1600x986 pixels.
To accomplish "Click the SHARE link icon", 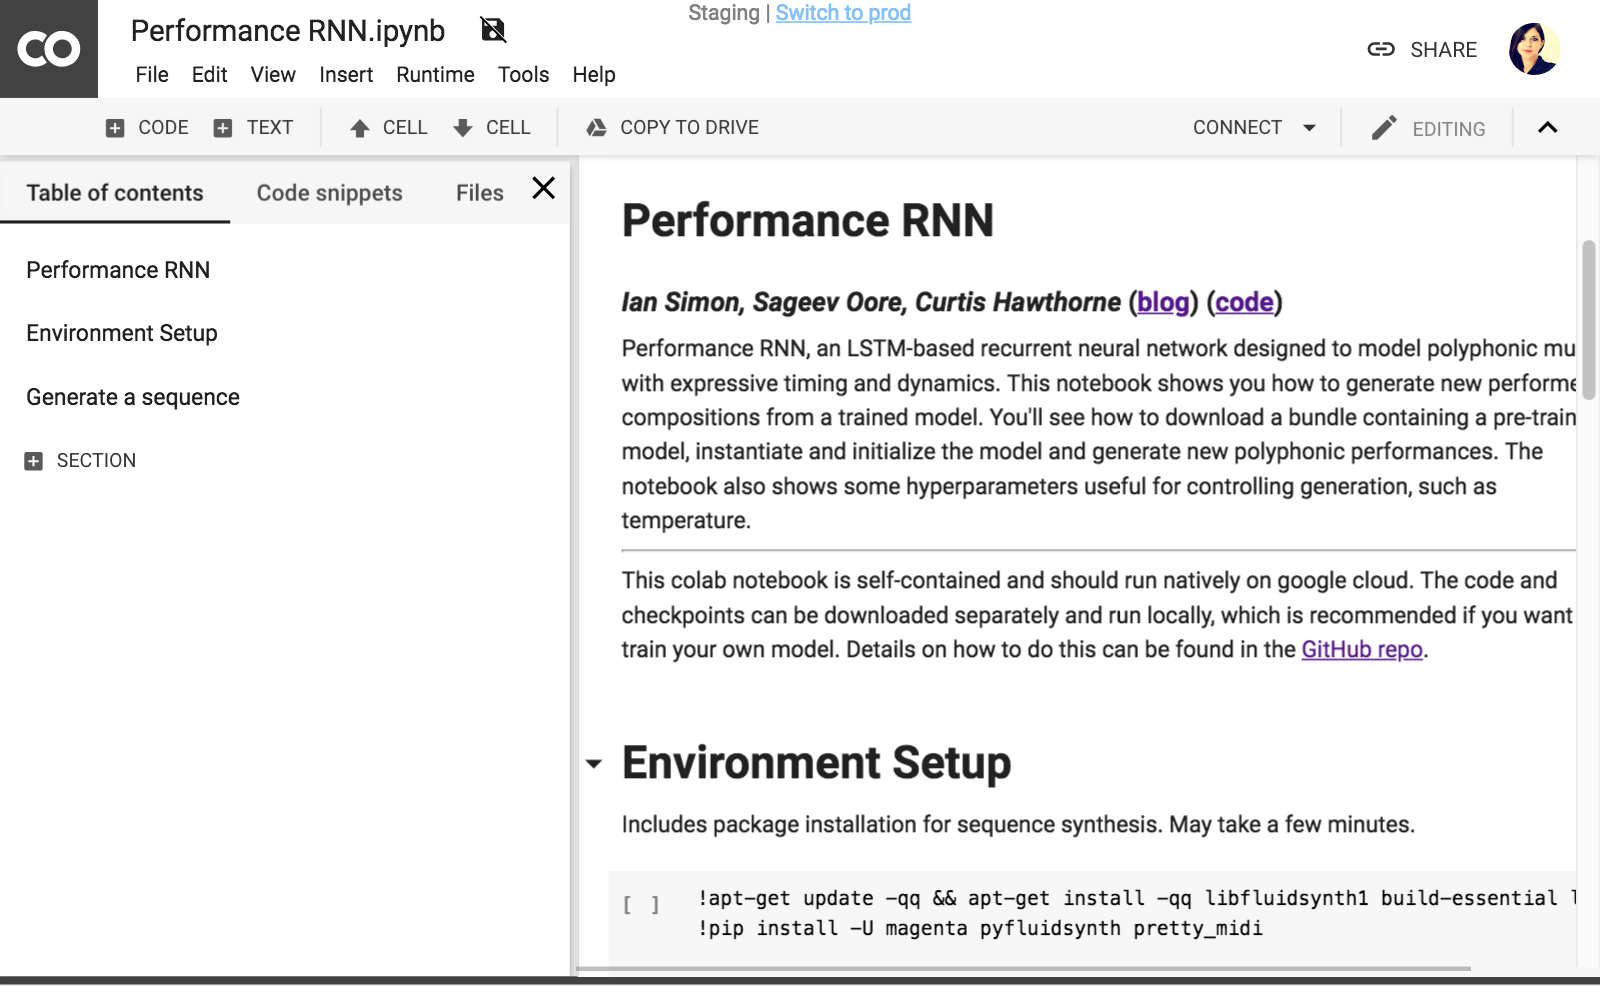I will 1381,50.
